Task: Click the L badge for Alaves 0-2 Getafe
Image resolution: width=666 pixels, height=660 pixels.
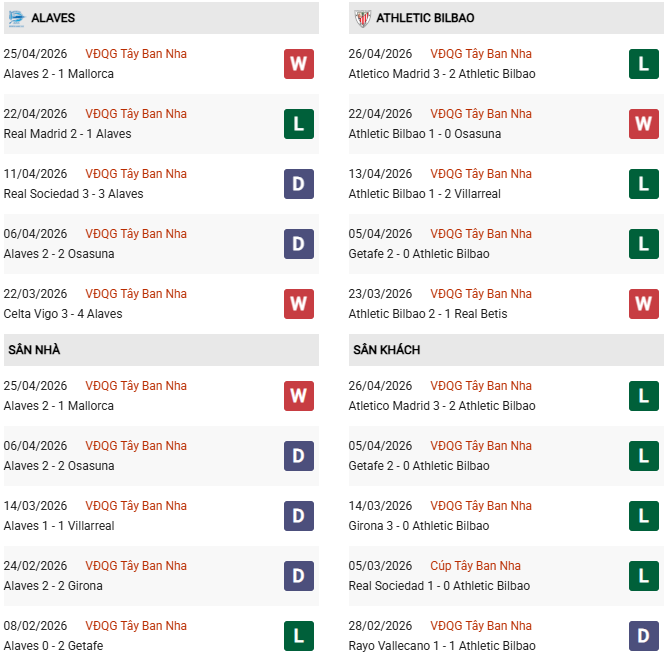Action: coord(299,636)
